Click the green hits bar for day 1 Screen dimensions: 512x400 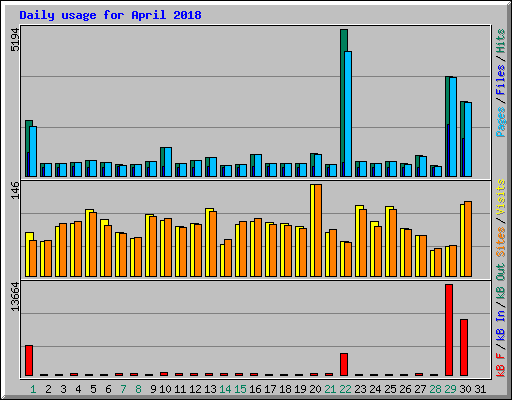(27, 148)
